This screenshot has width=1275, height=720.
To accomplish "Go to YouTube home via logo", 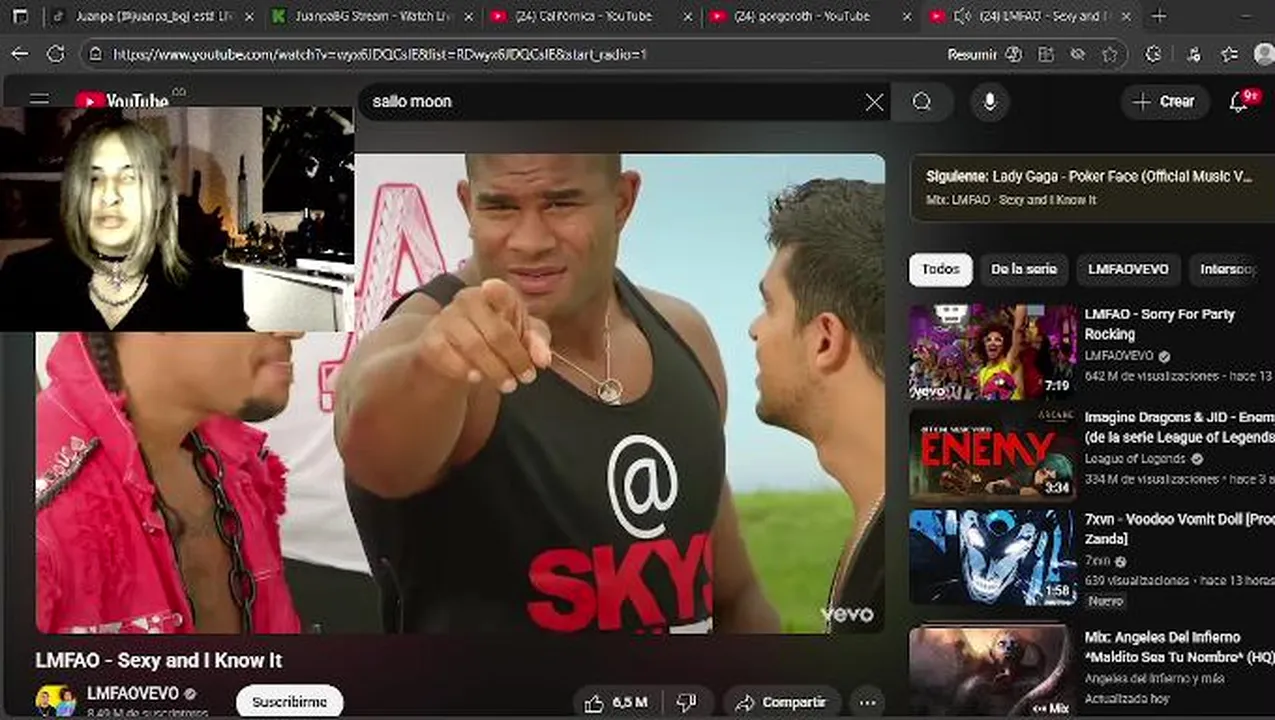I will (x=123, y=100).
